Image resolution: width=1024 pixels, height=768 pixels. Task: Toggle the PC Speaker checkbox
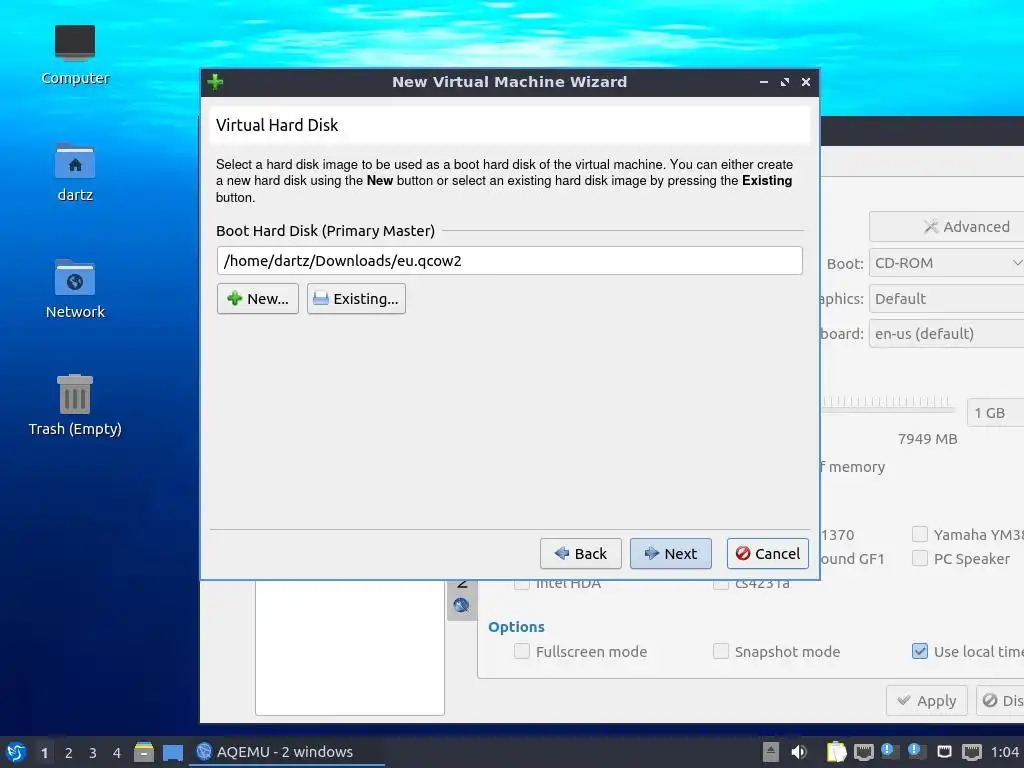920,558
